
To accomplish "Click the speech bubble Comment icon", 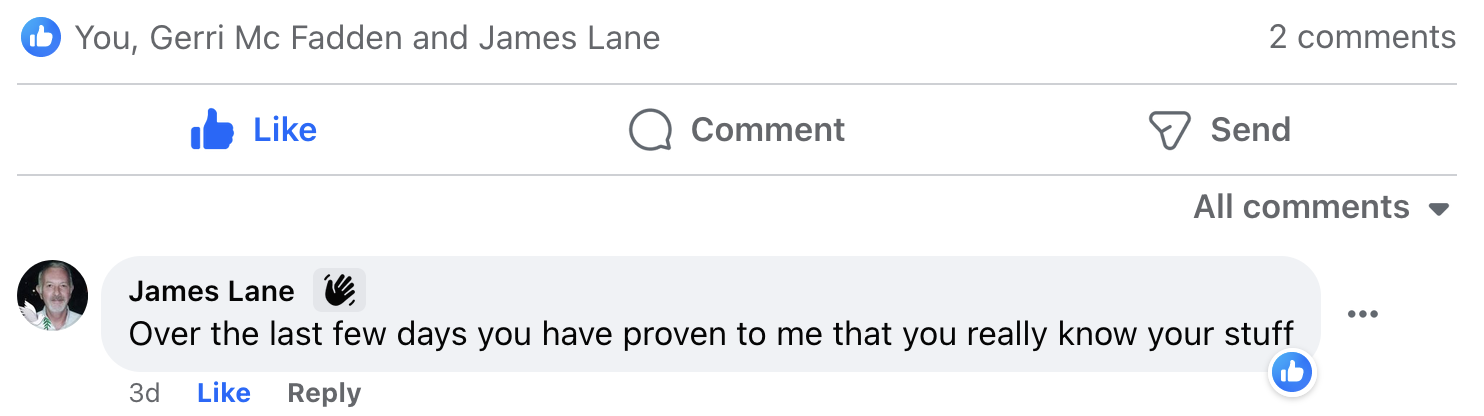I will (650, 131).
